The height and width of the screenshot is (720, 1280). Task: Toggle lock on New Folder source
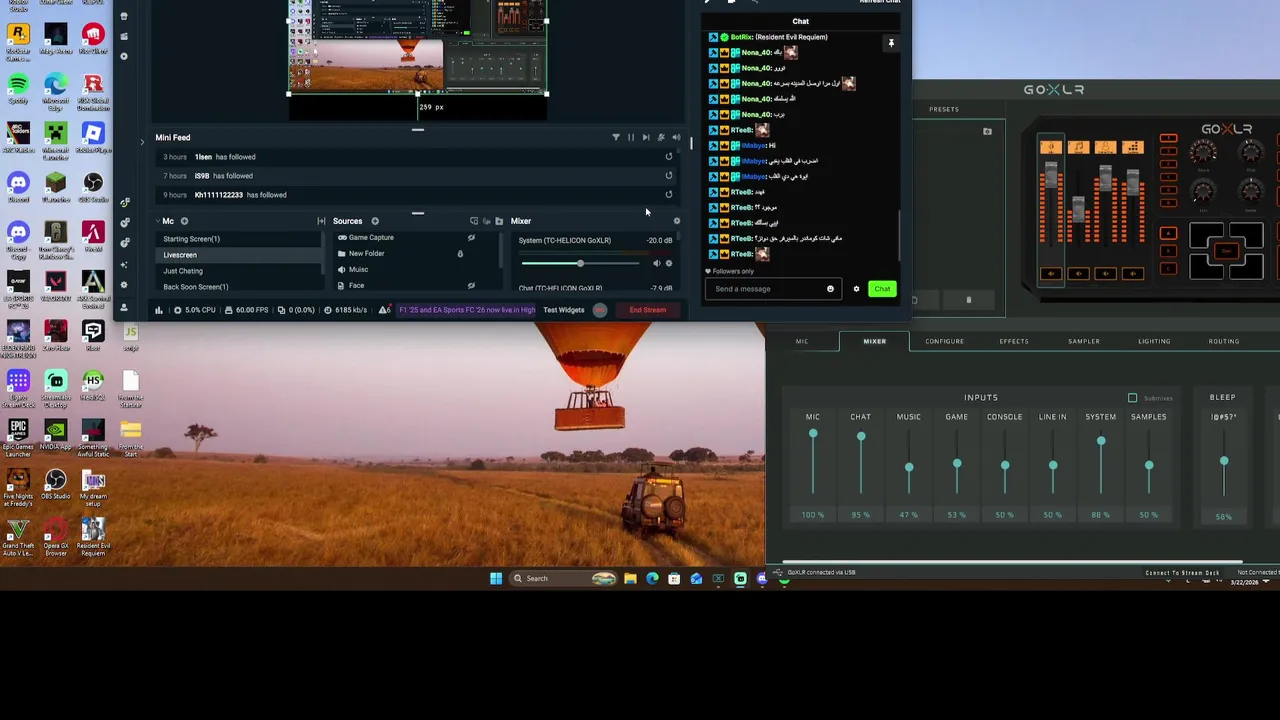pos(460,254)
